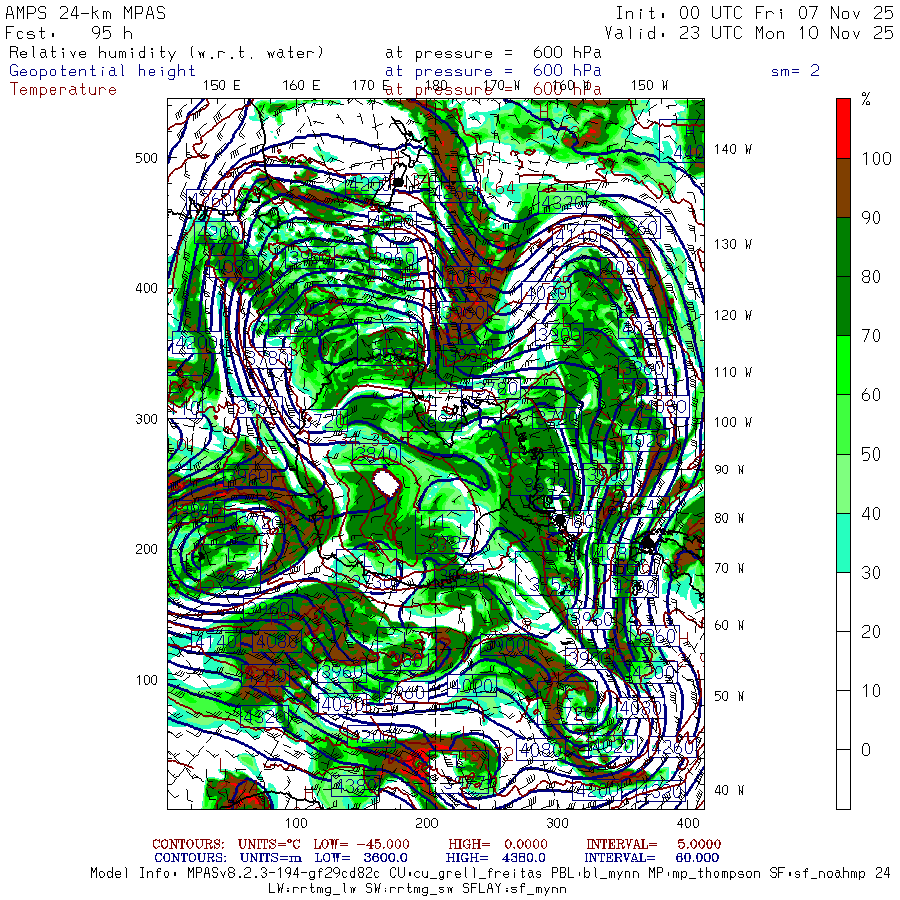900x900 pixels.
Task: Select the "70 W" longitude label
Action: point(729,568)
